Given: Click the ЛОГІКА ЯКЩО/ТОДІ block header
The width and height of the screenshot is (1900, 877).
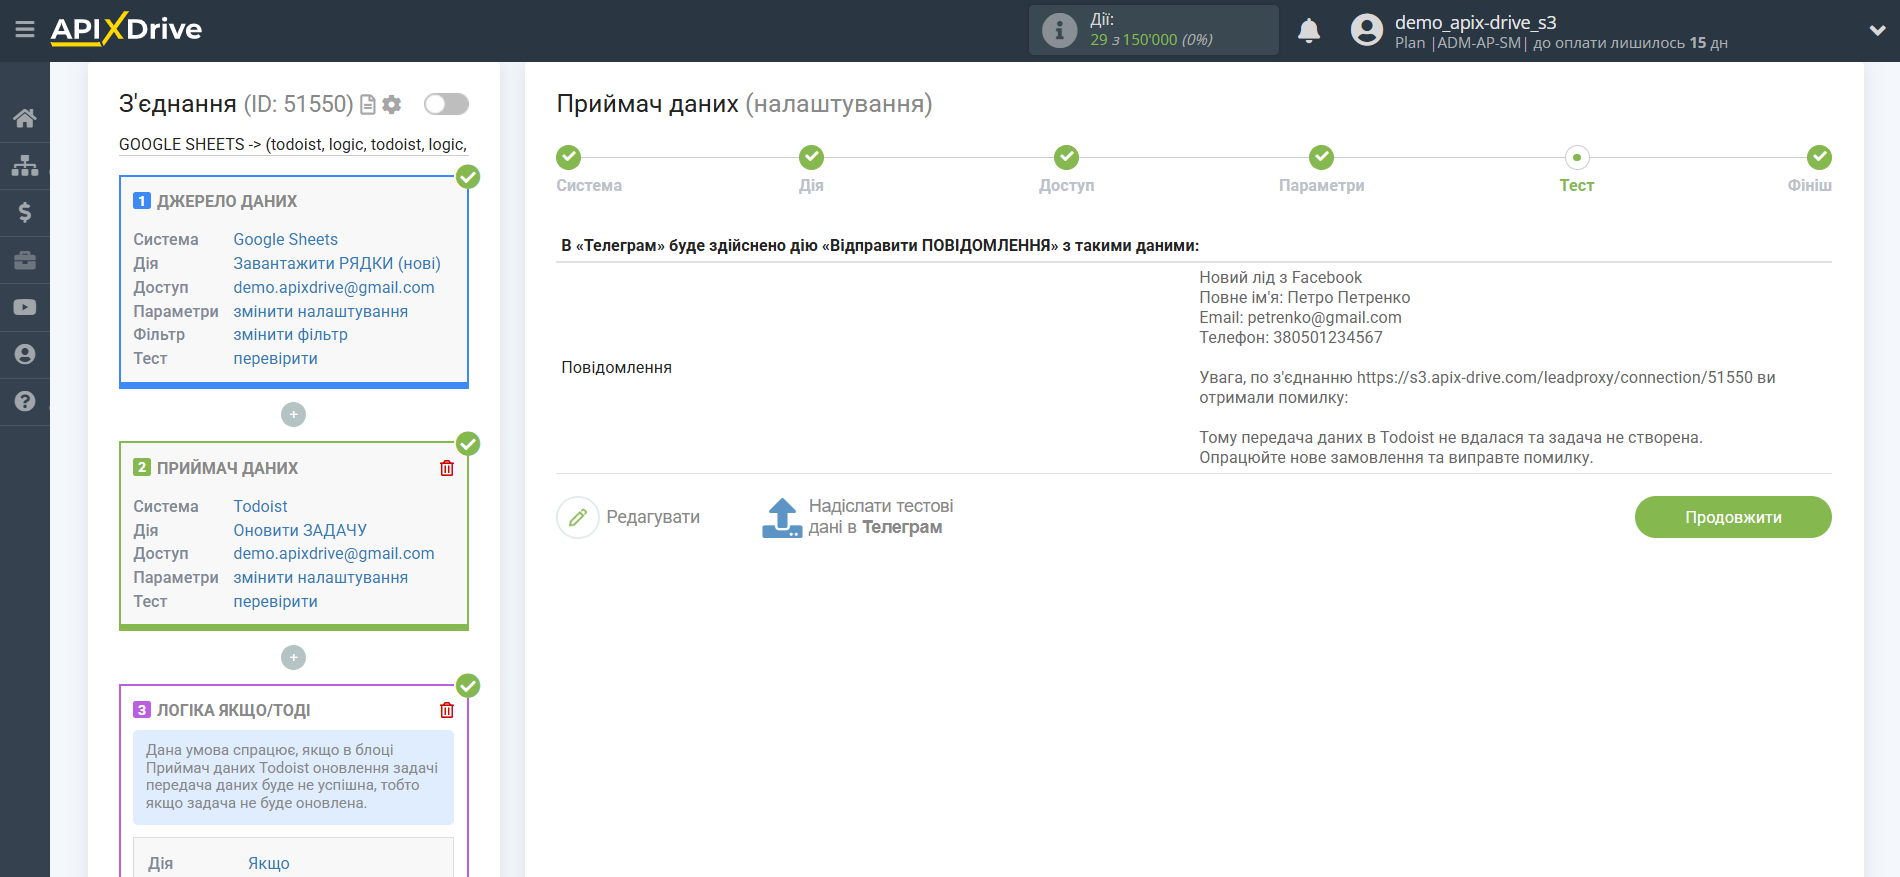Looking at the screenshot, I should tap(233, 710).
